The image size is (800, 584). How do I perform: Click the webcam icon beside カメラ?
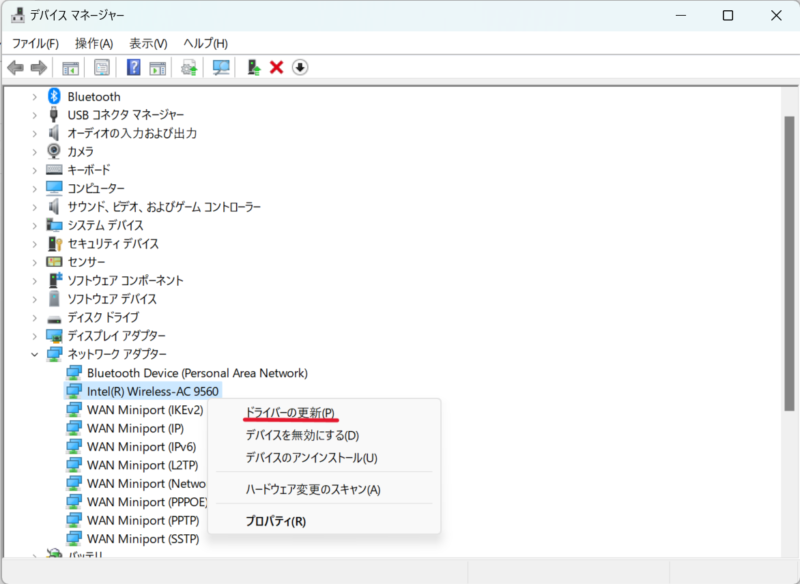(54, 151)
